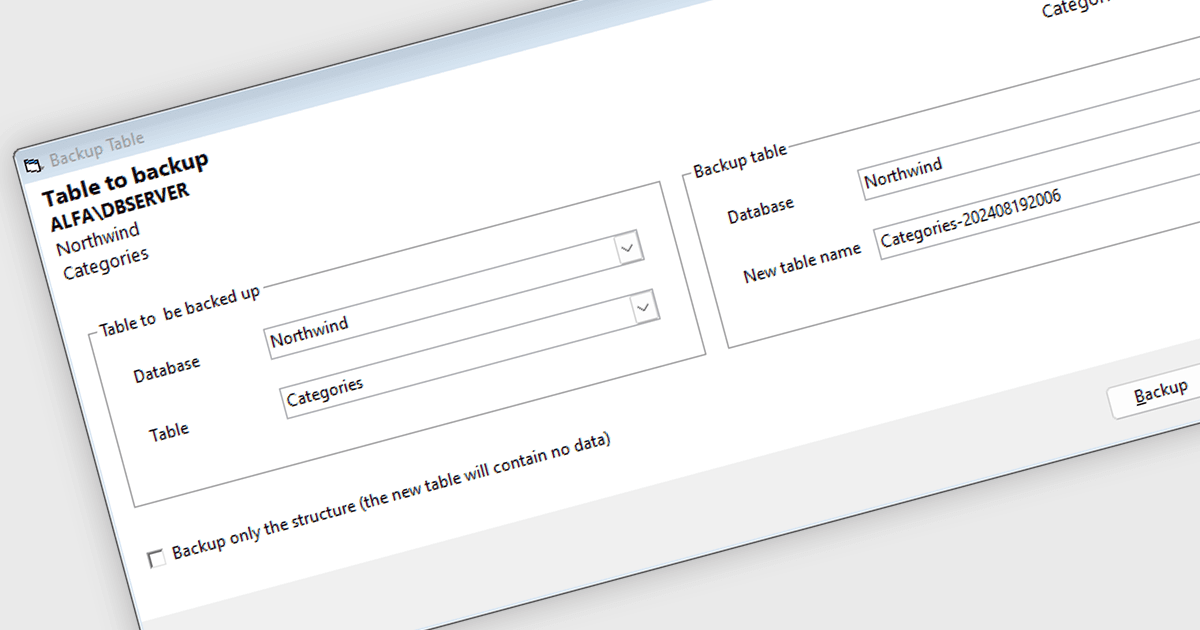Click the Backup Table window title
1200x630 pixels.
coord(97,150)
